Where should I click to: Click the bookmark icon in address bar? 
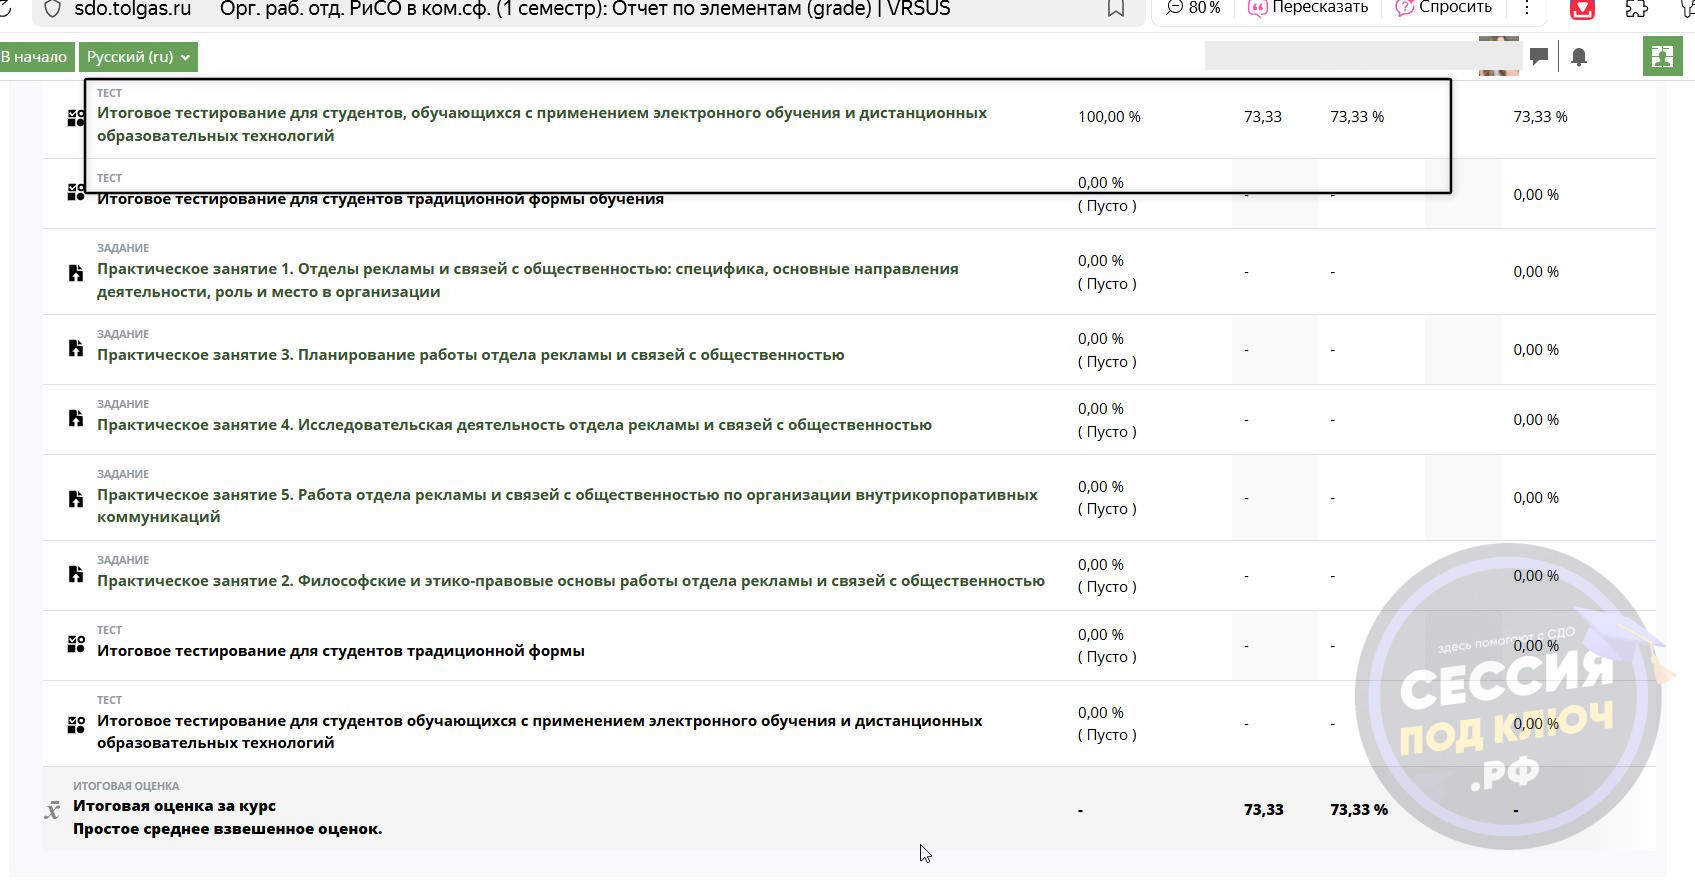(1115, 9)
